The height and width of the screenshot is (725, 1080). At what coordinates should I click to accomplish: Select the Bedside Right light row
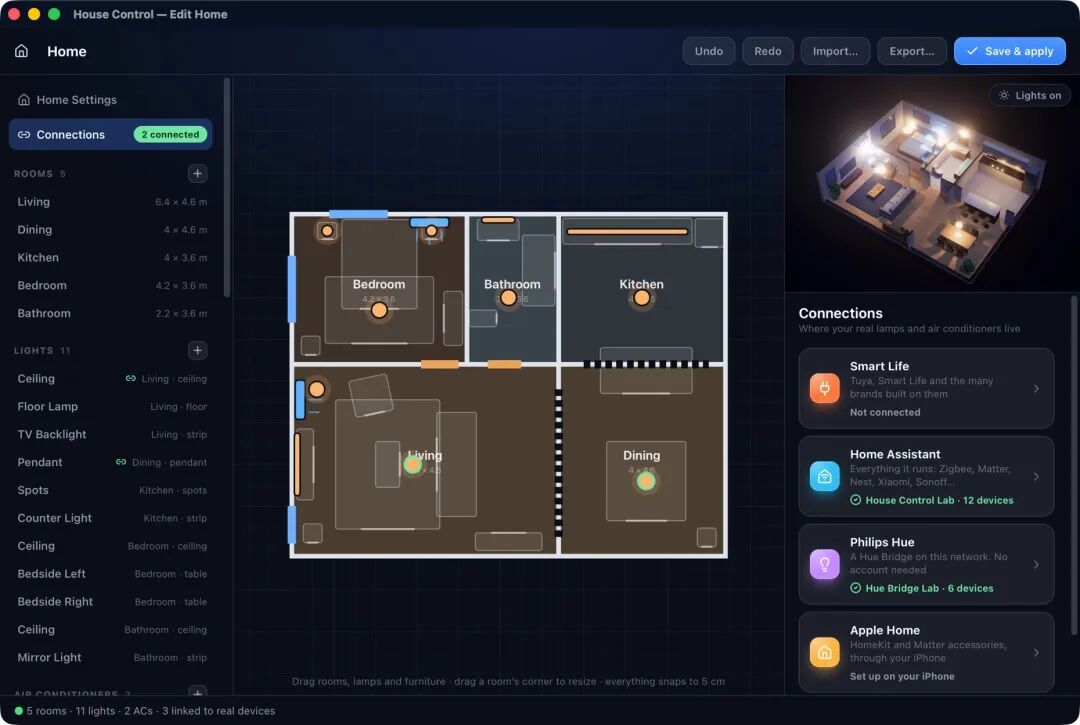pos(111,602)
